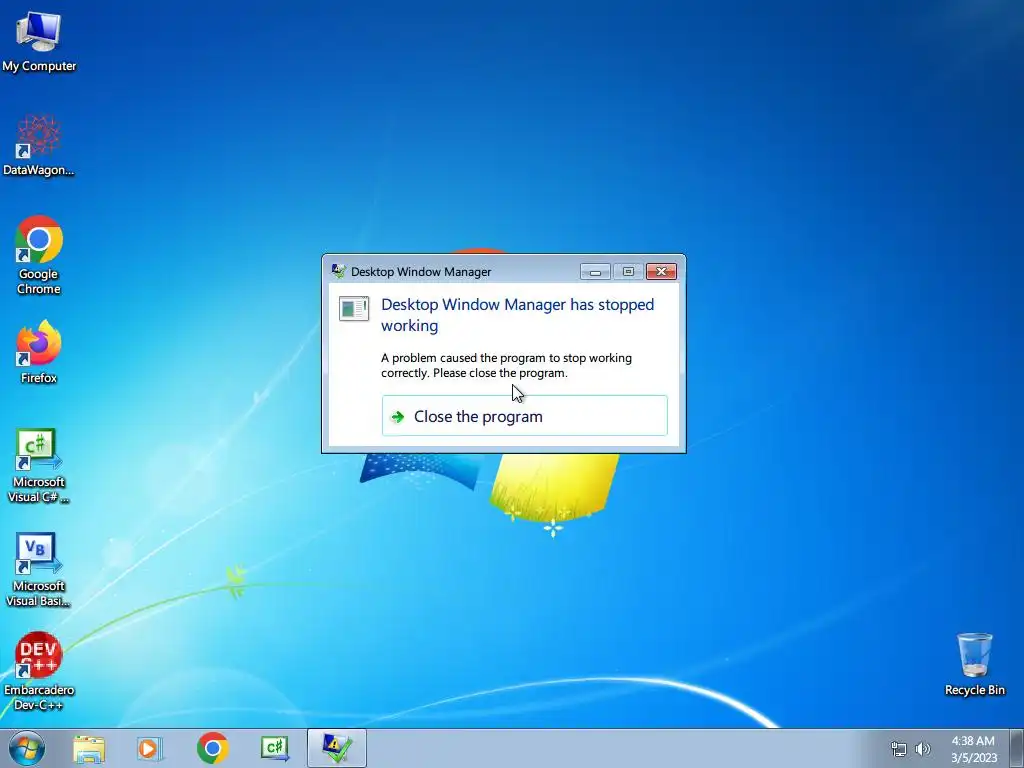Select the Recycle Bin icon

pyautogui.click(x=974, y=664)
